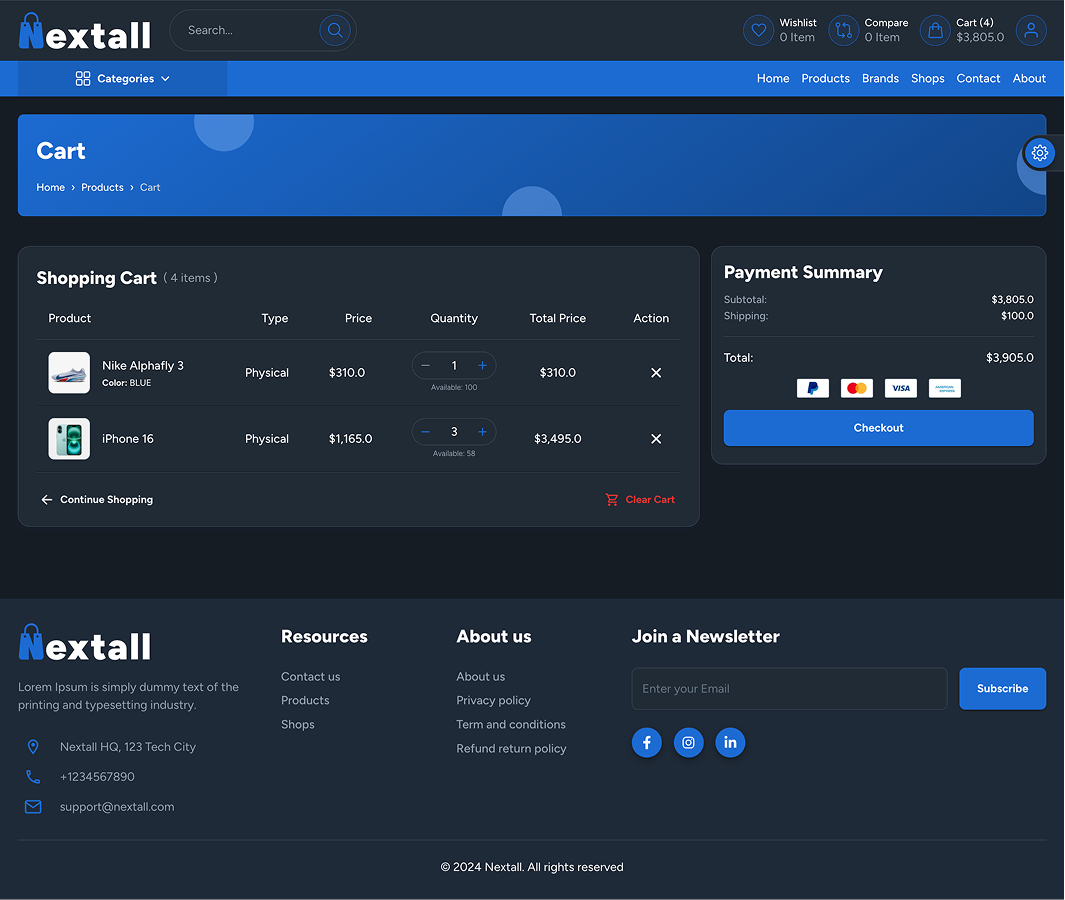Open the Cart bag icon
The image size is (1065, 900).
935,30
